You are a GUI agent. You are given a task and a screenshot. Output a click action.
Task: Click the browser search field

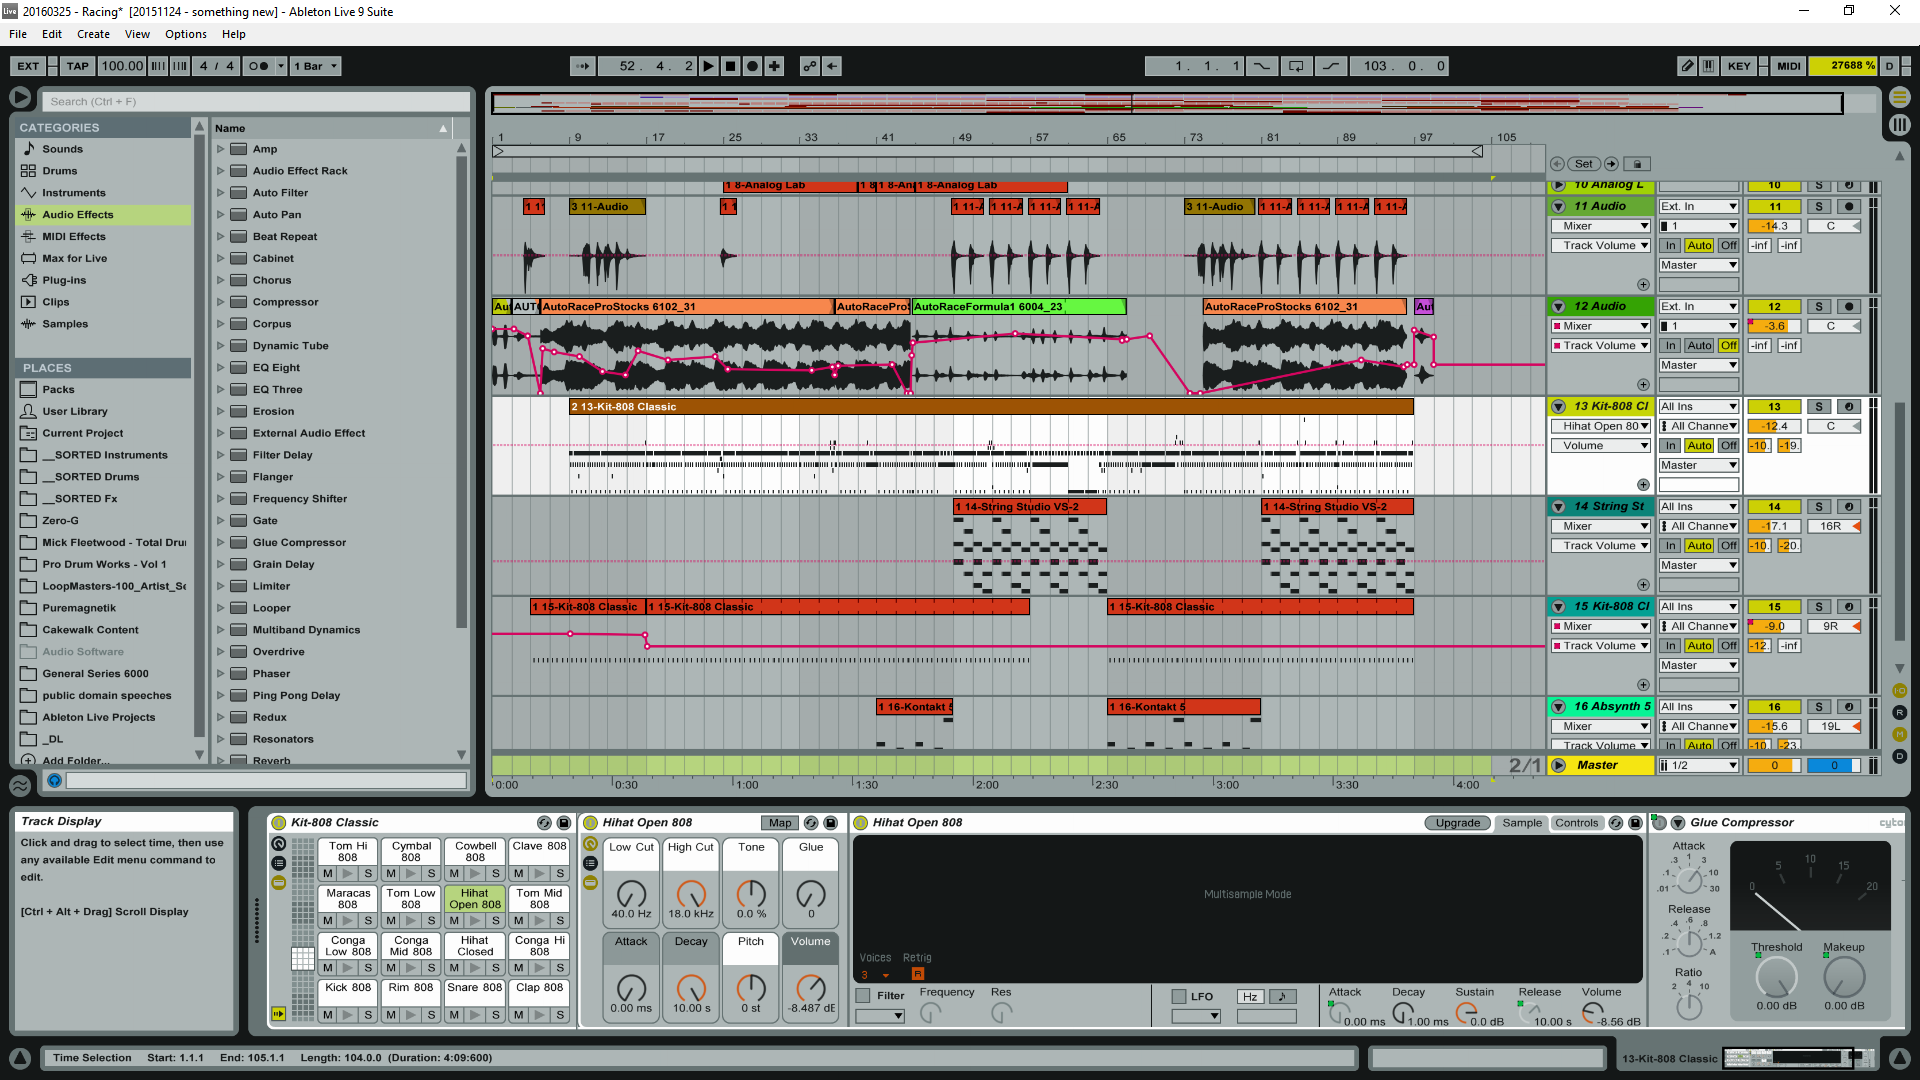pyautogui.click(x=255, y=102)
